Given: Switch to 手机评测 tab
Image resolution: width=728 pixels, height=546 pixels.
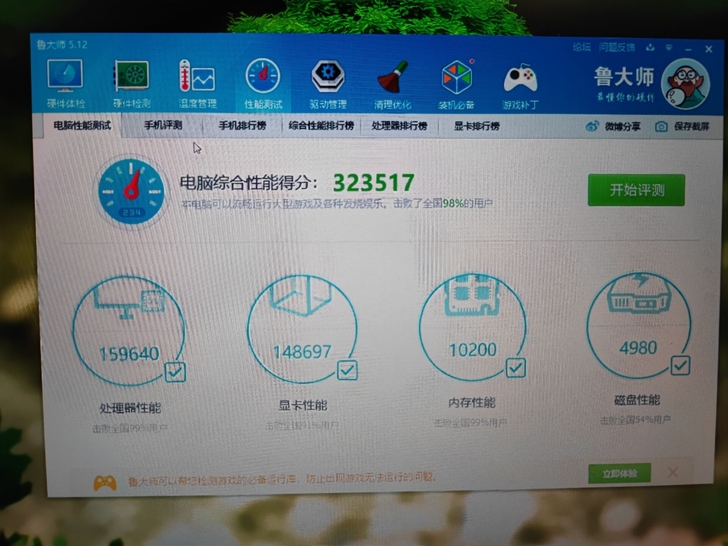Looking at the screenshot, I should 163,125.
